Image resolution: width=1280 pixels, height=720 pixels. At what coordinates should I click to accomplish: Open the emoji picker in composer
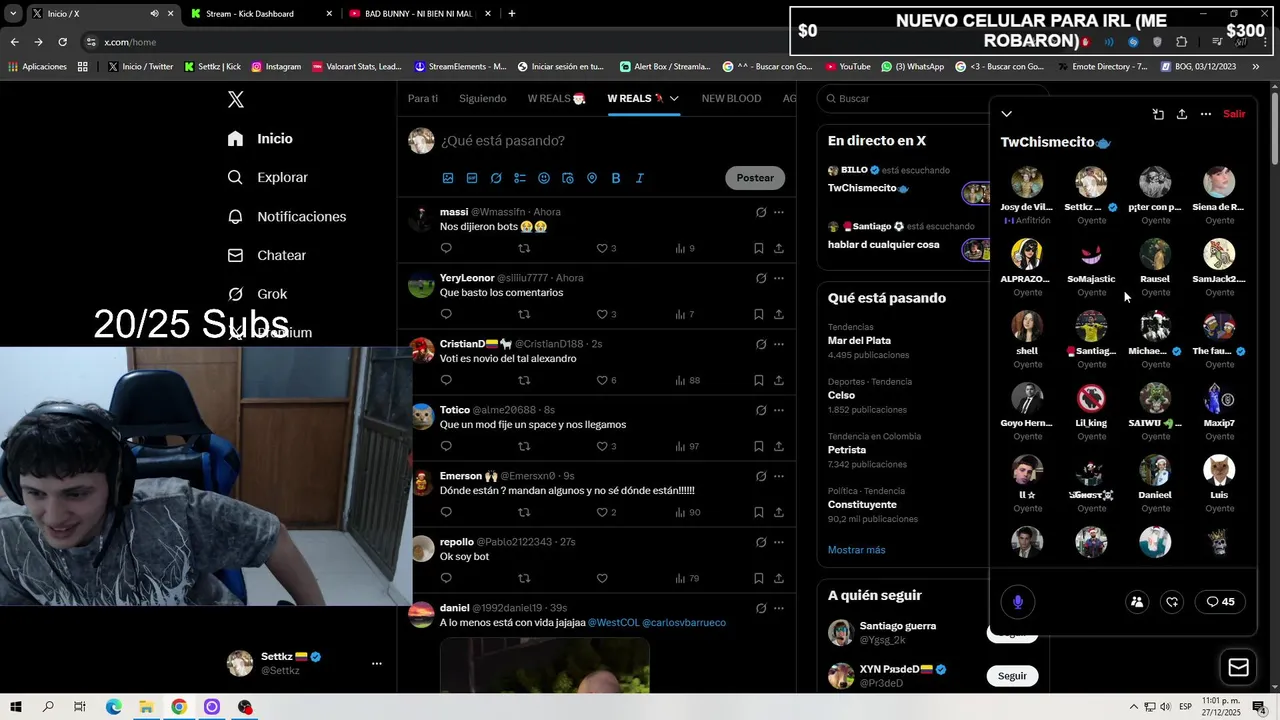(544, 178)
